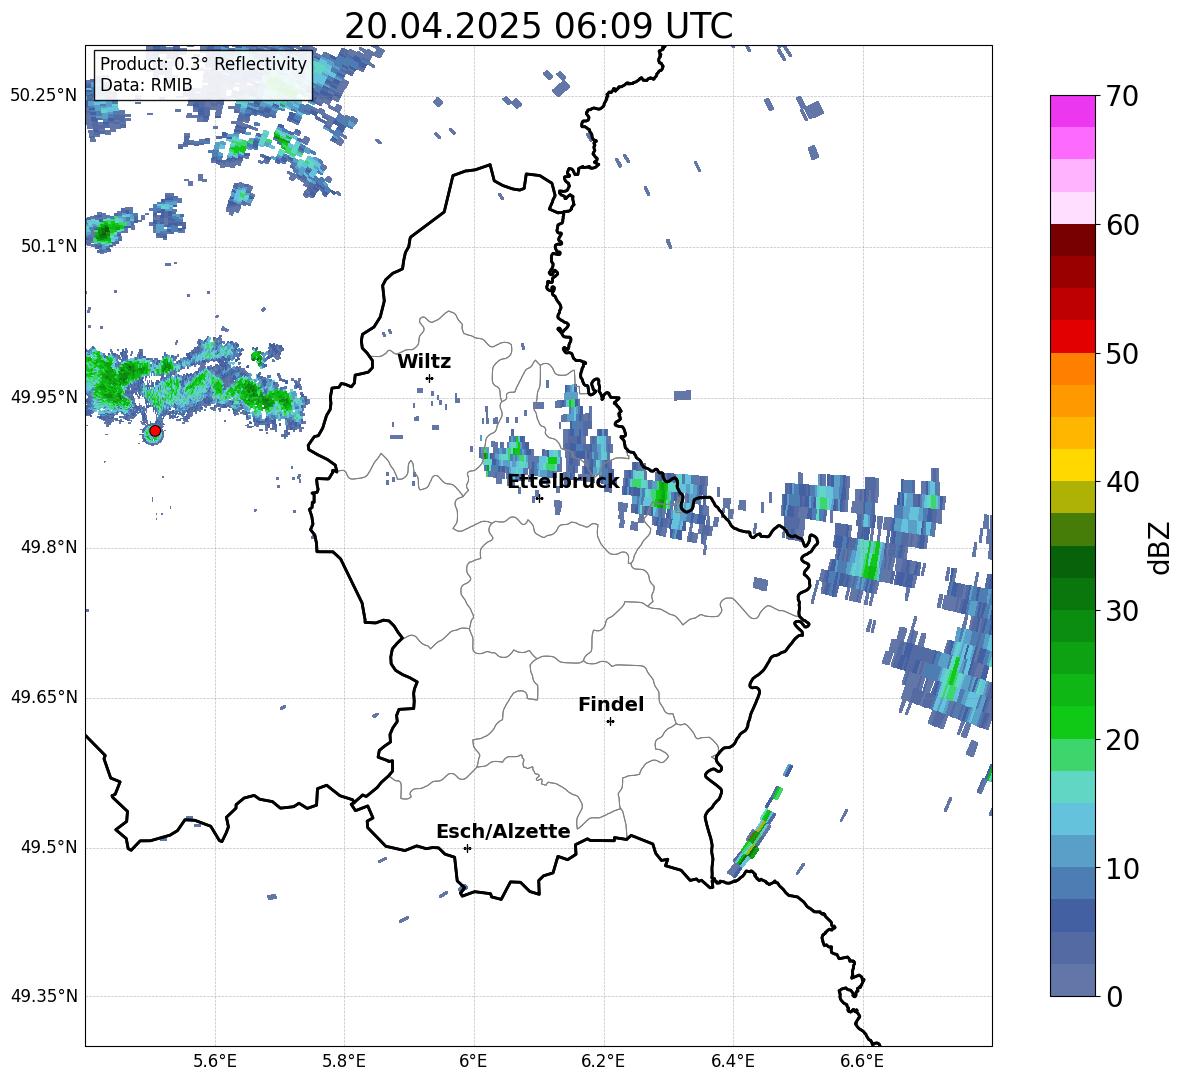Click the 49.95°N latitude tick label
Viewport: 1184px width, 1081px height.
click(x=44, y=397)
